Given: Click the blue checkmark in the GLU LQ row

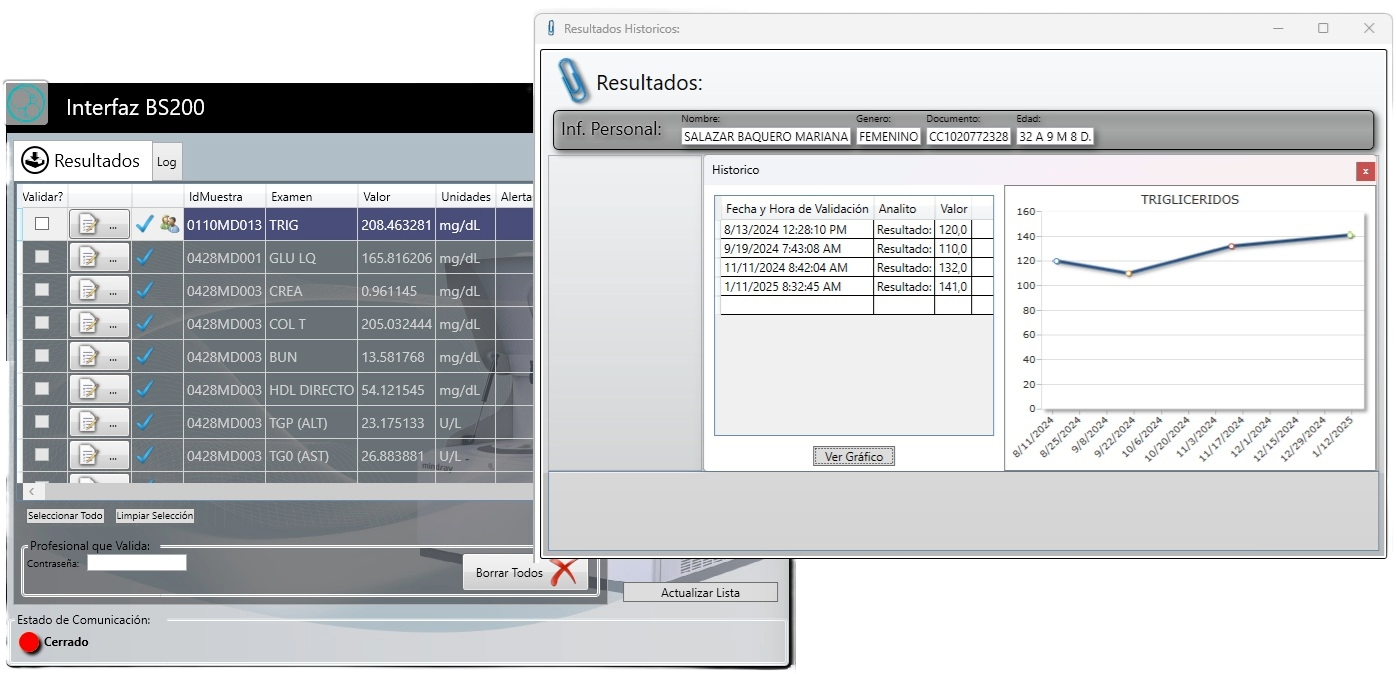Looking at the screenshot, I should point(145,257).
